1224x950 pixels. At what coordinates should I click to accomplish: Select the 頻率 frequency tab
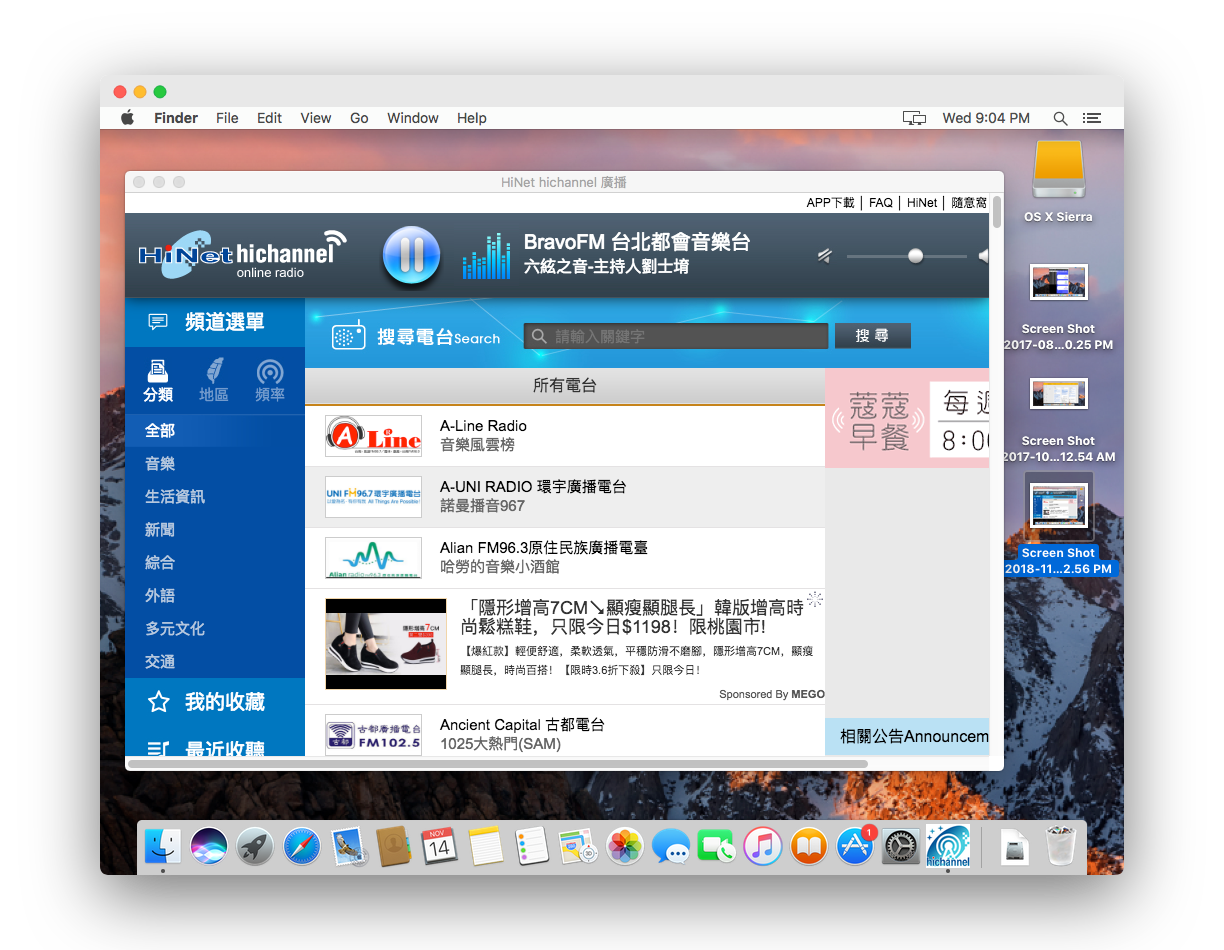[x=270, y=381]
